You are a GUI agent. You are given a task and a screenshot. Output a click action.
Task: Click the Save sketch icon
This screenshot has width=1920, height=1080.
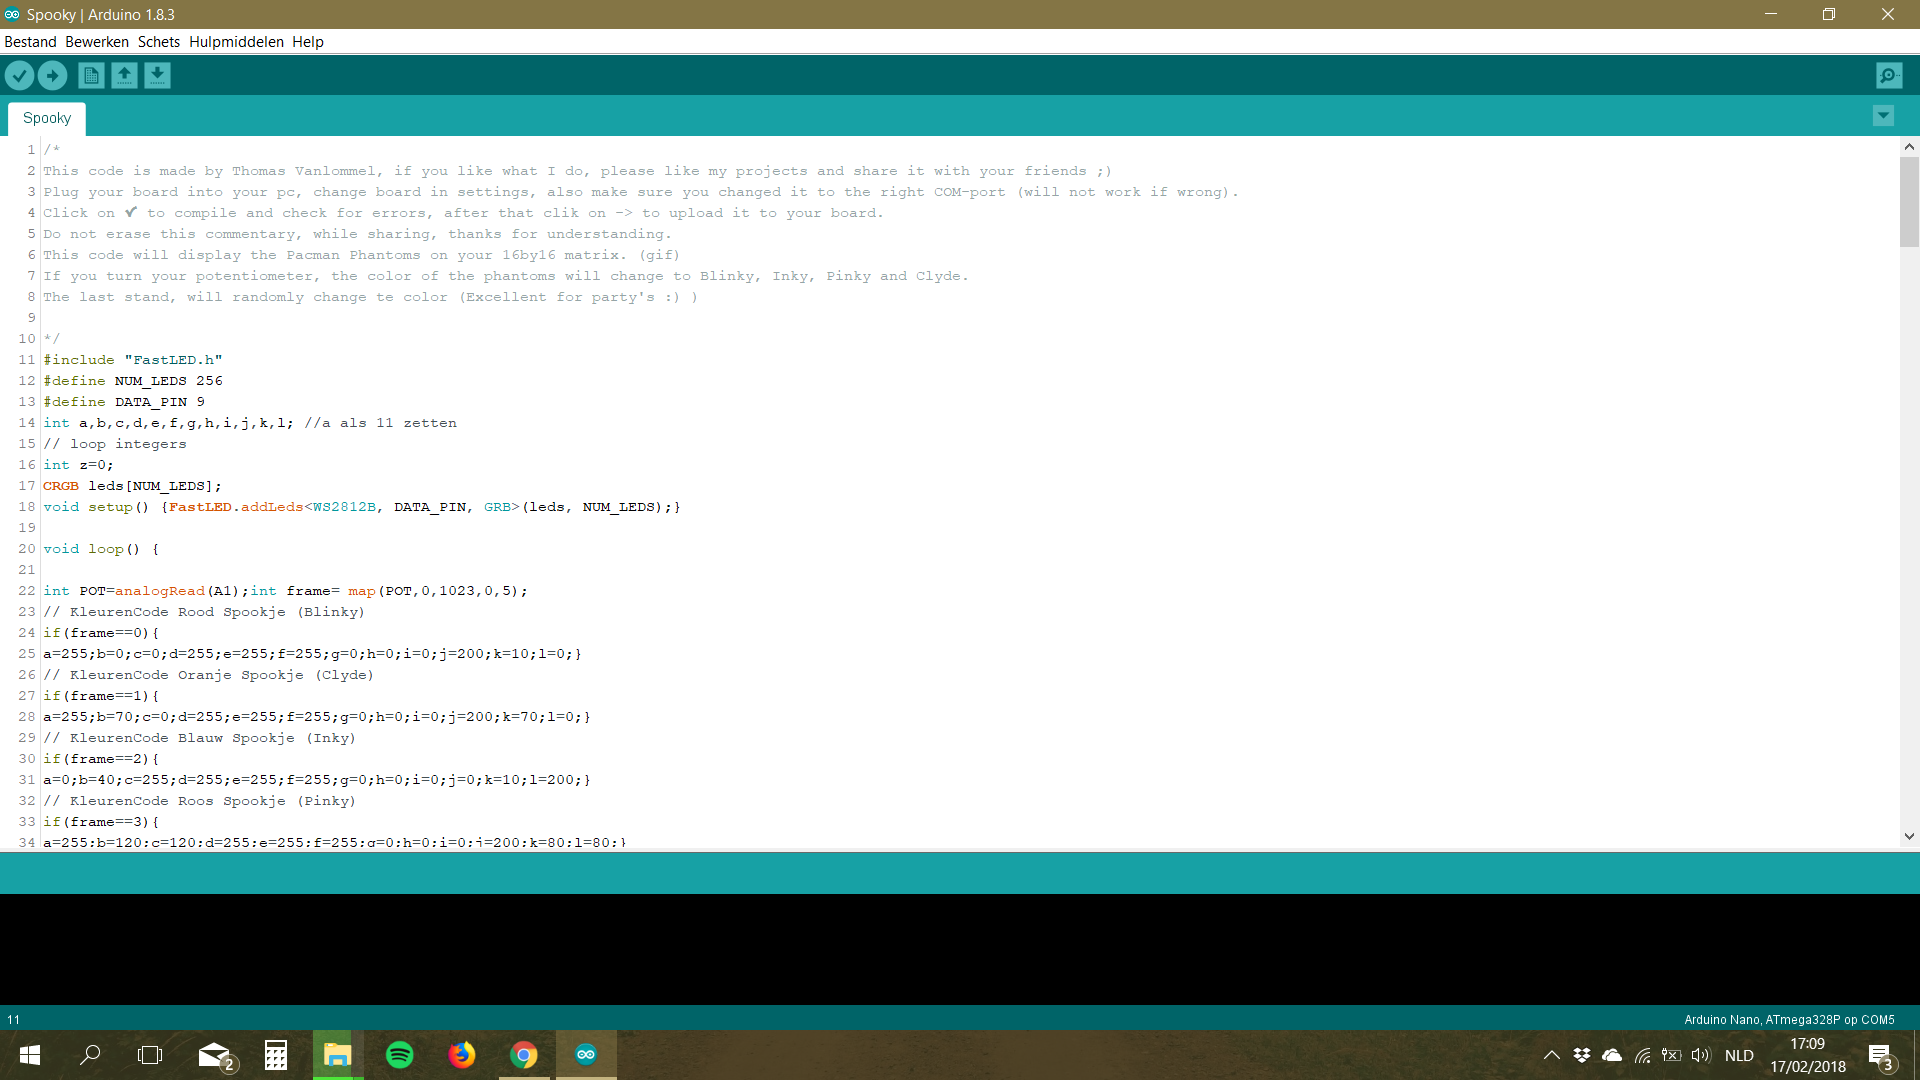click(157, 75)
